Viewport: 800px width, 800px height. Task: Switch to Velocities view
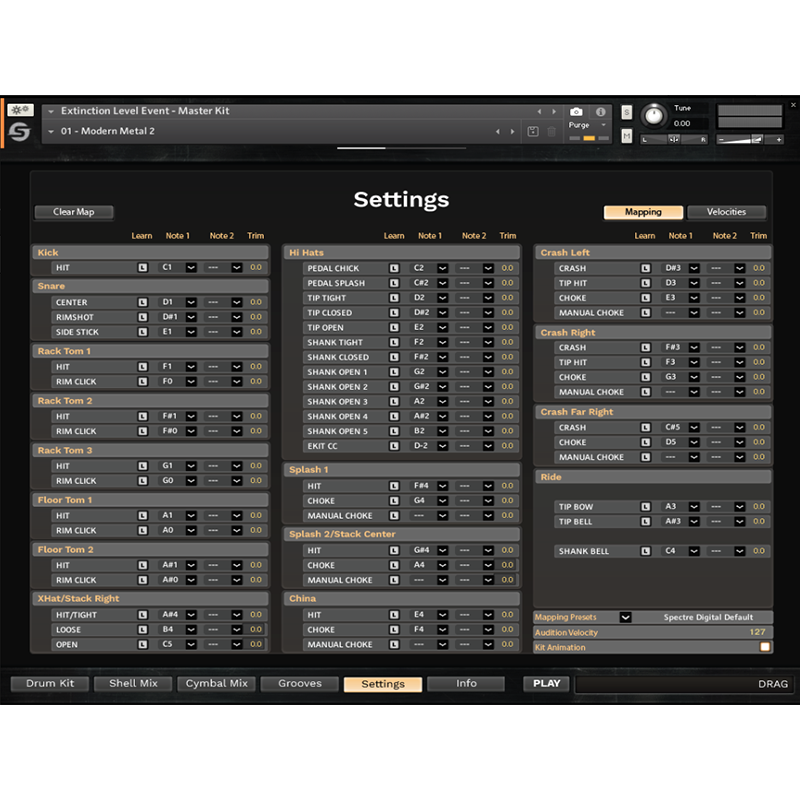pos(727,212)
